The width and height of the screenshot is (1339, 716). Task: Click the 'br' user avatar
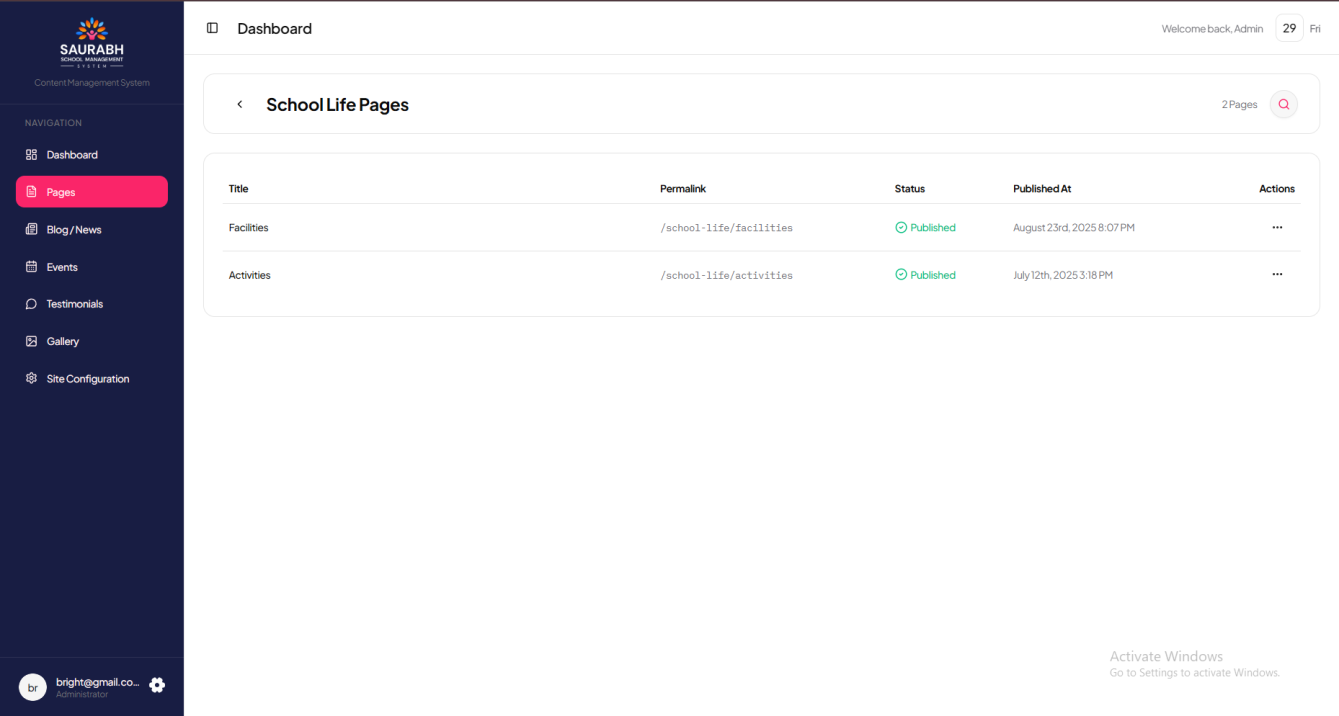33,687
